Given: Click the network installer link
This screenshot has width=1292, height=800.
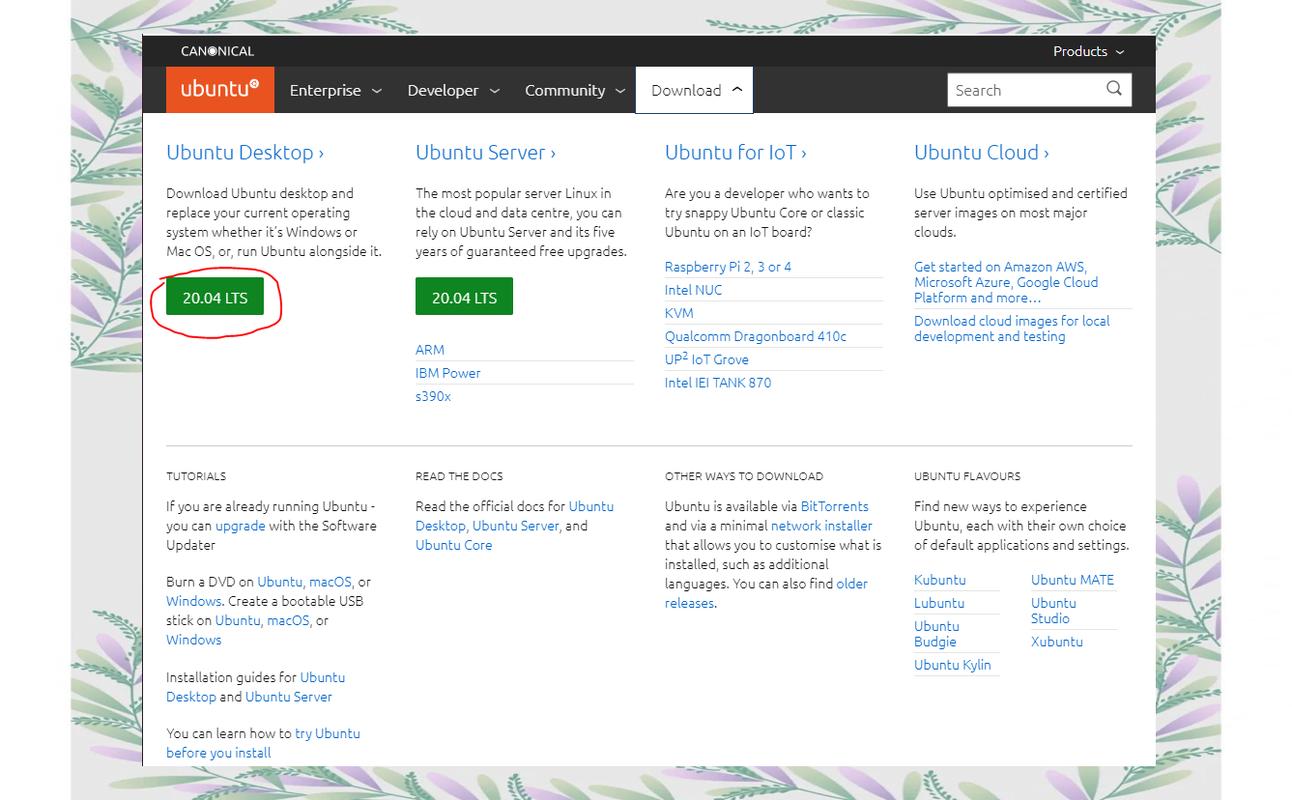Looking at the screenshot, I should pos(822,525).
